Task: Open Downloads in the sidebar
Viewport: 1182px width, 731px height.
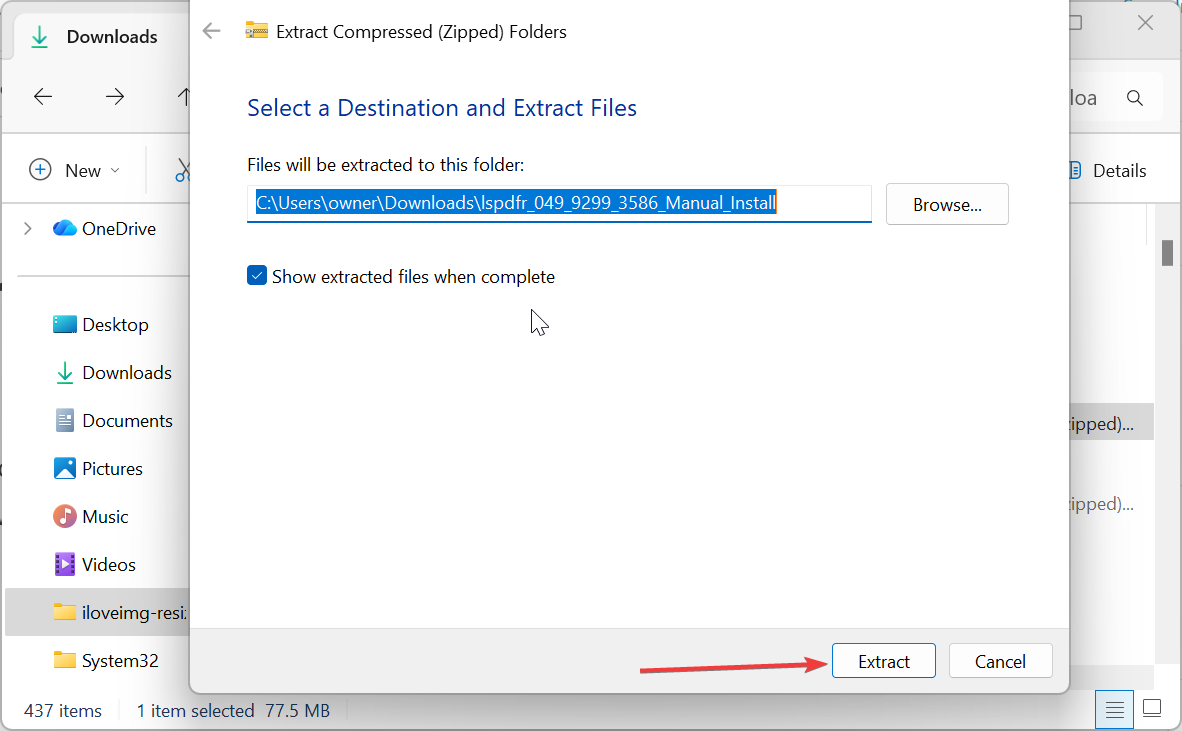Action: [126, 373]
